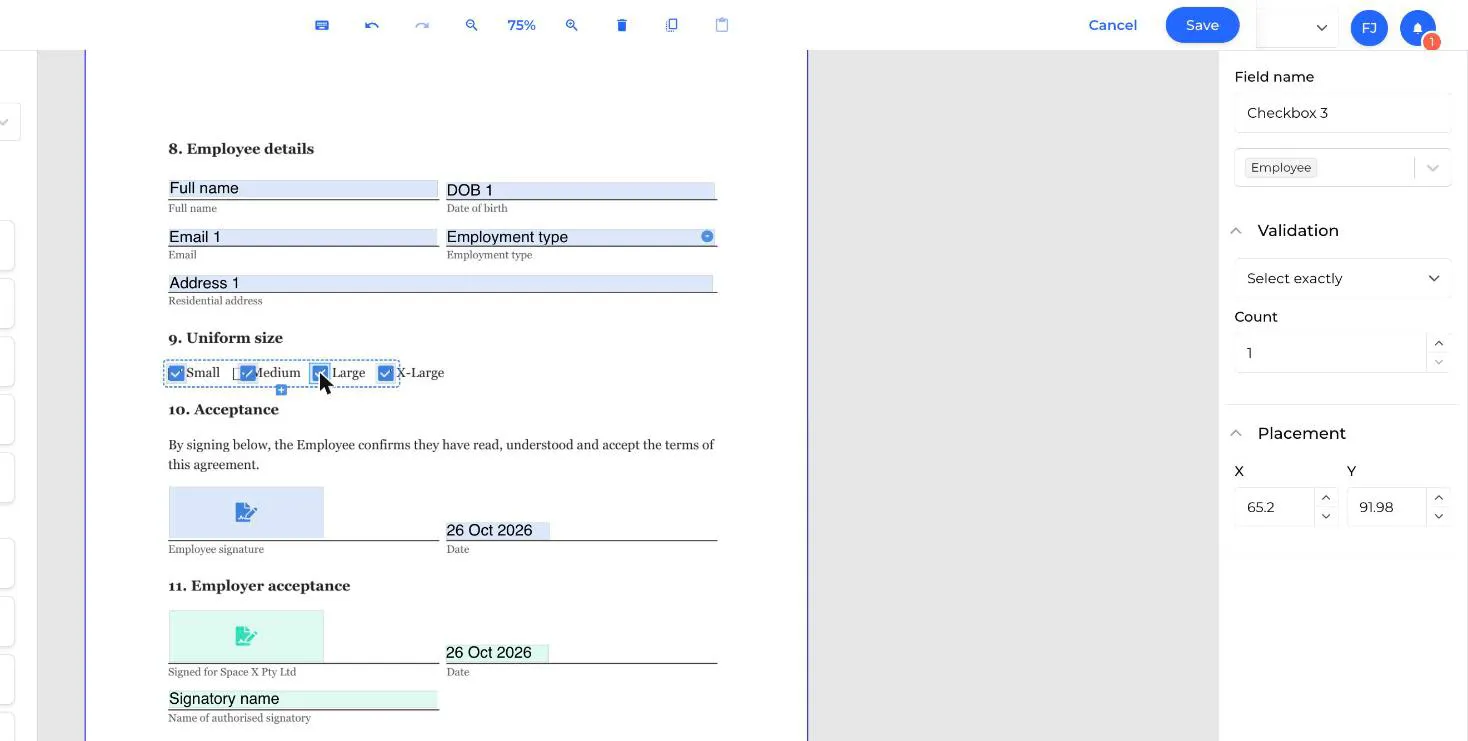Open the Employment type dropdown field
Image resolution: width=1468 pixels, height=741 pixels.
[580, 237]
